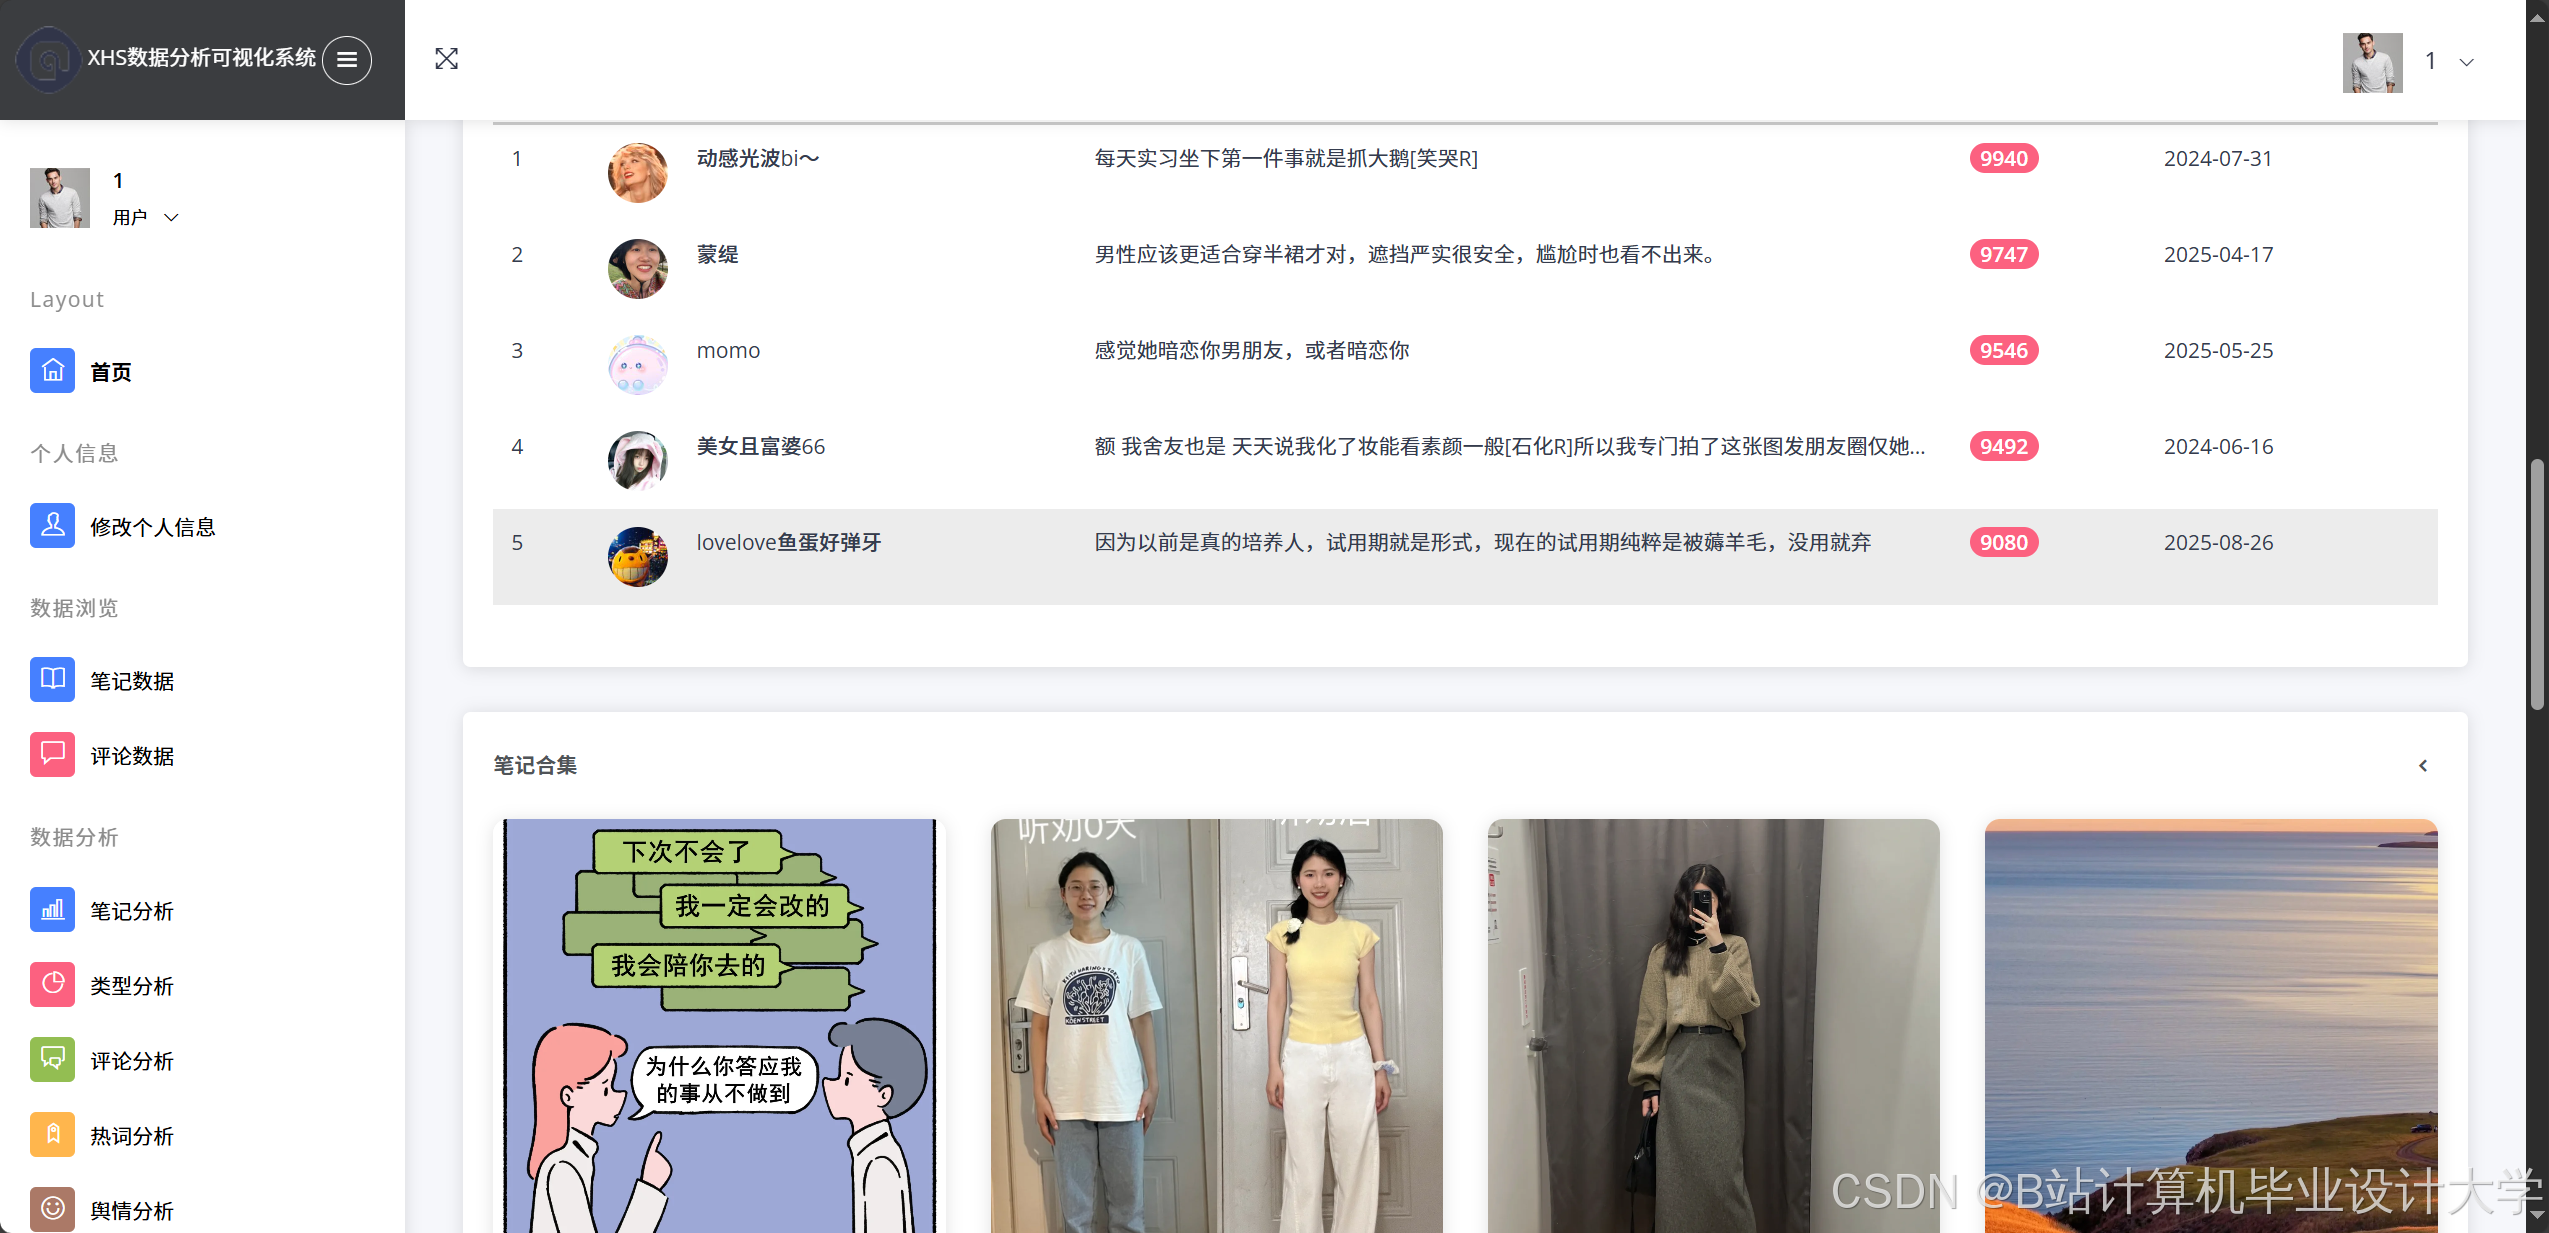The height and width of the screenshot is (1233, 2549).
Task: Collapse the 笔记合集 panel with the arrow
Action: click(x=2424, y=765)
